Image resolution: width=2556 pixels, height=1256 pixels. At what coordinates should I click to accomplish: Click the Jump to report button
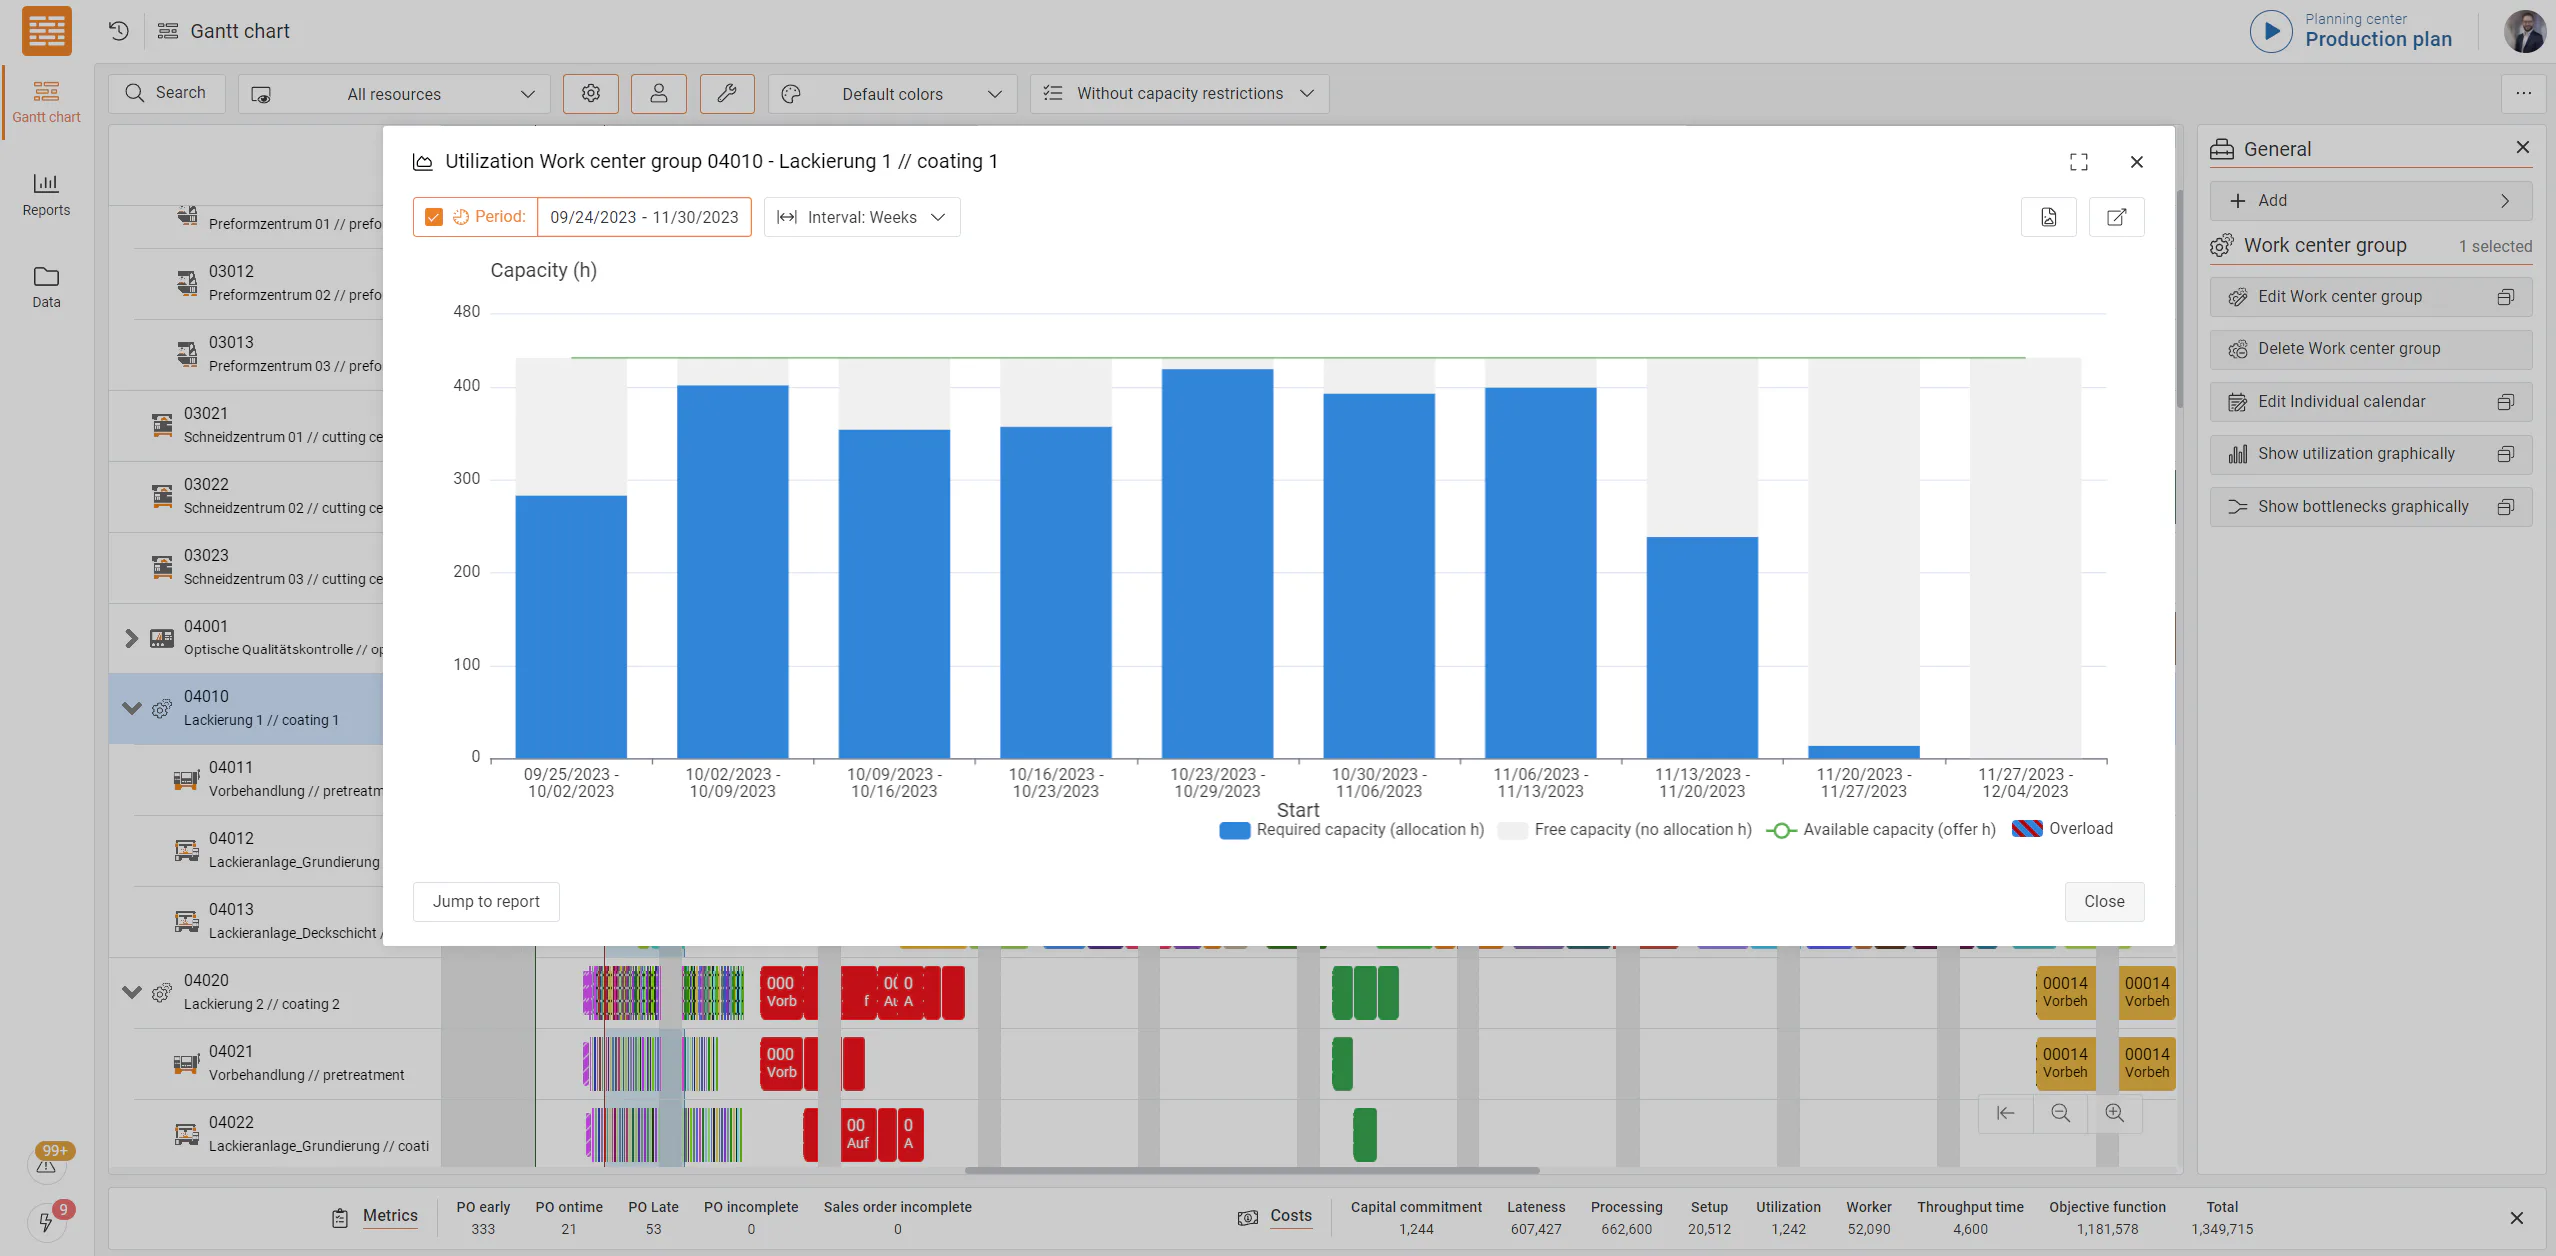(486, 901)
